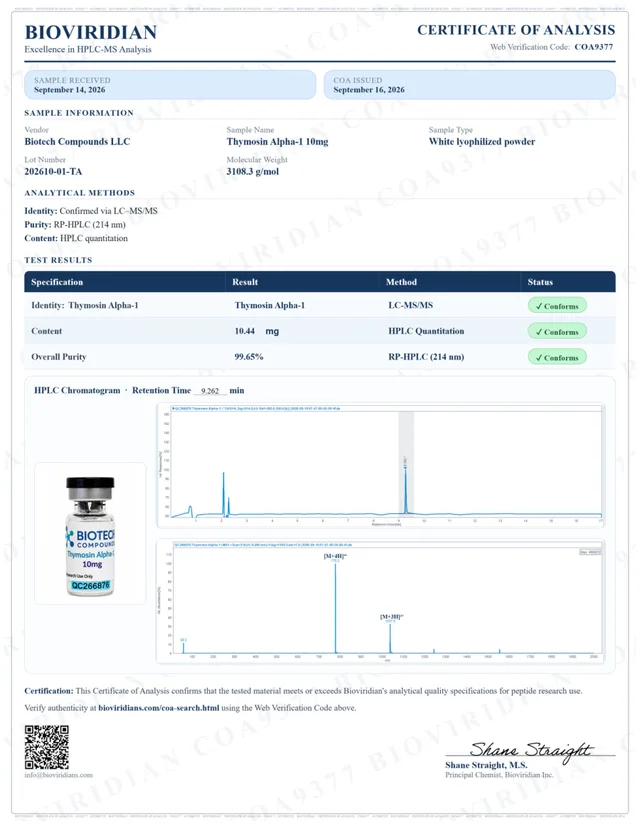The width and height of the screenshot is (640, 828).
Task: Click the Identity method line LC-MS/MS
Action: coord(91,211)
